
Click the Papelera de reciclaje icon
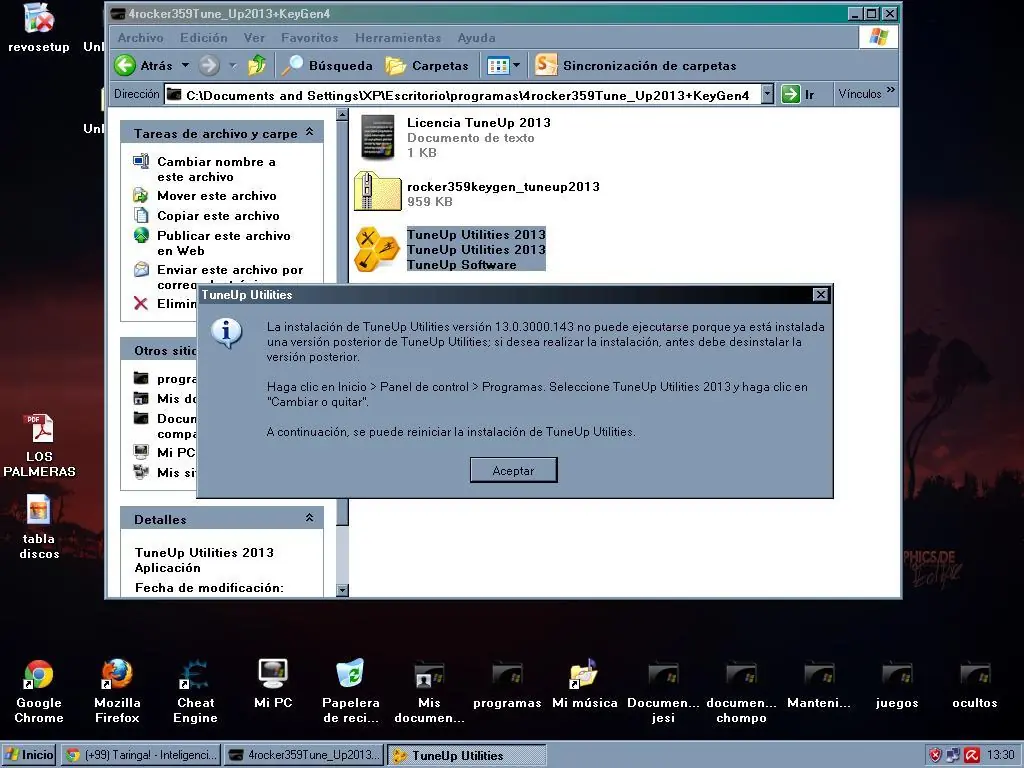tap(351, 691)
